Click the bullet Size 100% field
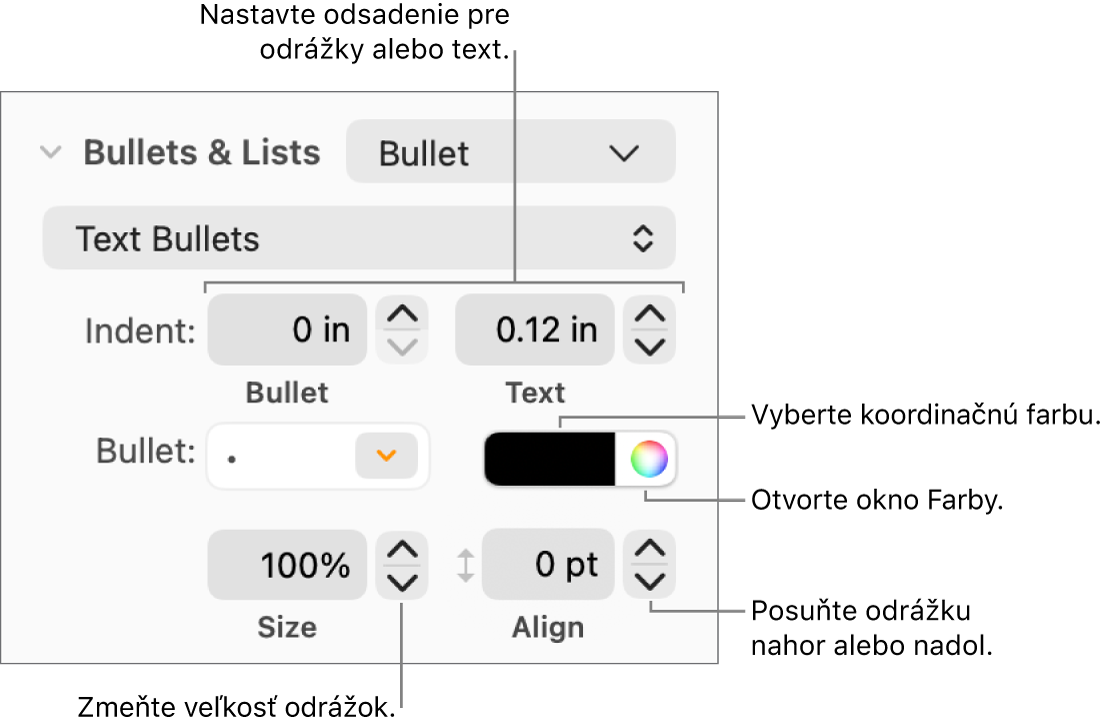Image resolution: width=1117 pixels, height=724 pixels. coord(287,565)
